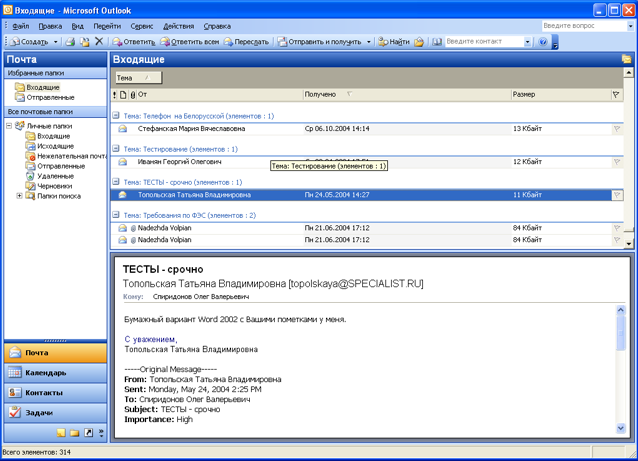The height and width of the screenshot is (461, 638).
Task: Open the Создать dropdown arrow
Action: pos(55,42)
